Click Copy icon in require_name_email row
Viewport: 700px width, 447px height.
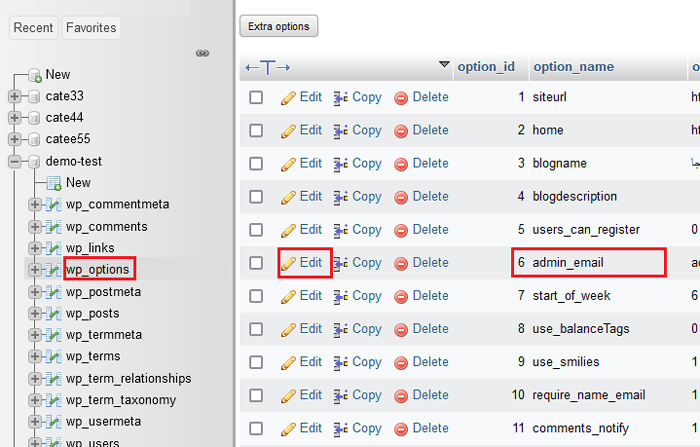tap(341, 396)
